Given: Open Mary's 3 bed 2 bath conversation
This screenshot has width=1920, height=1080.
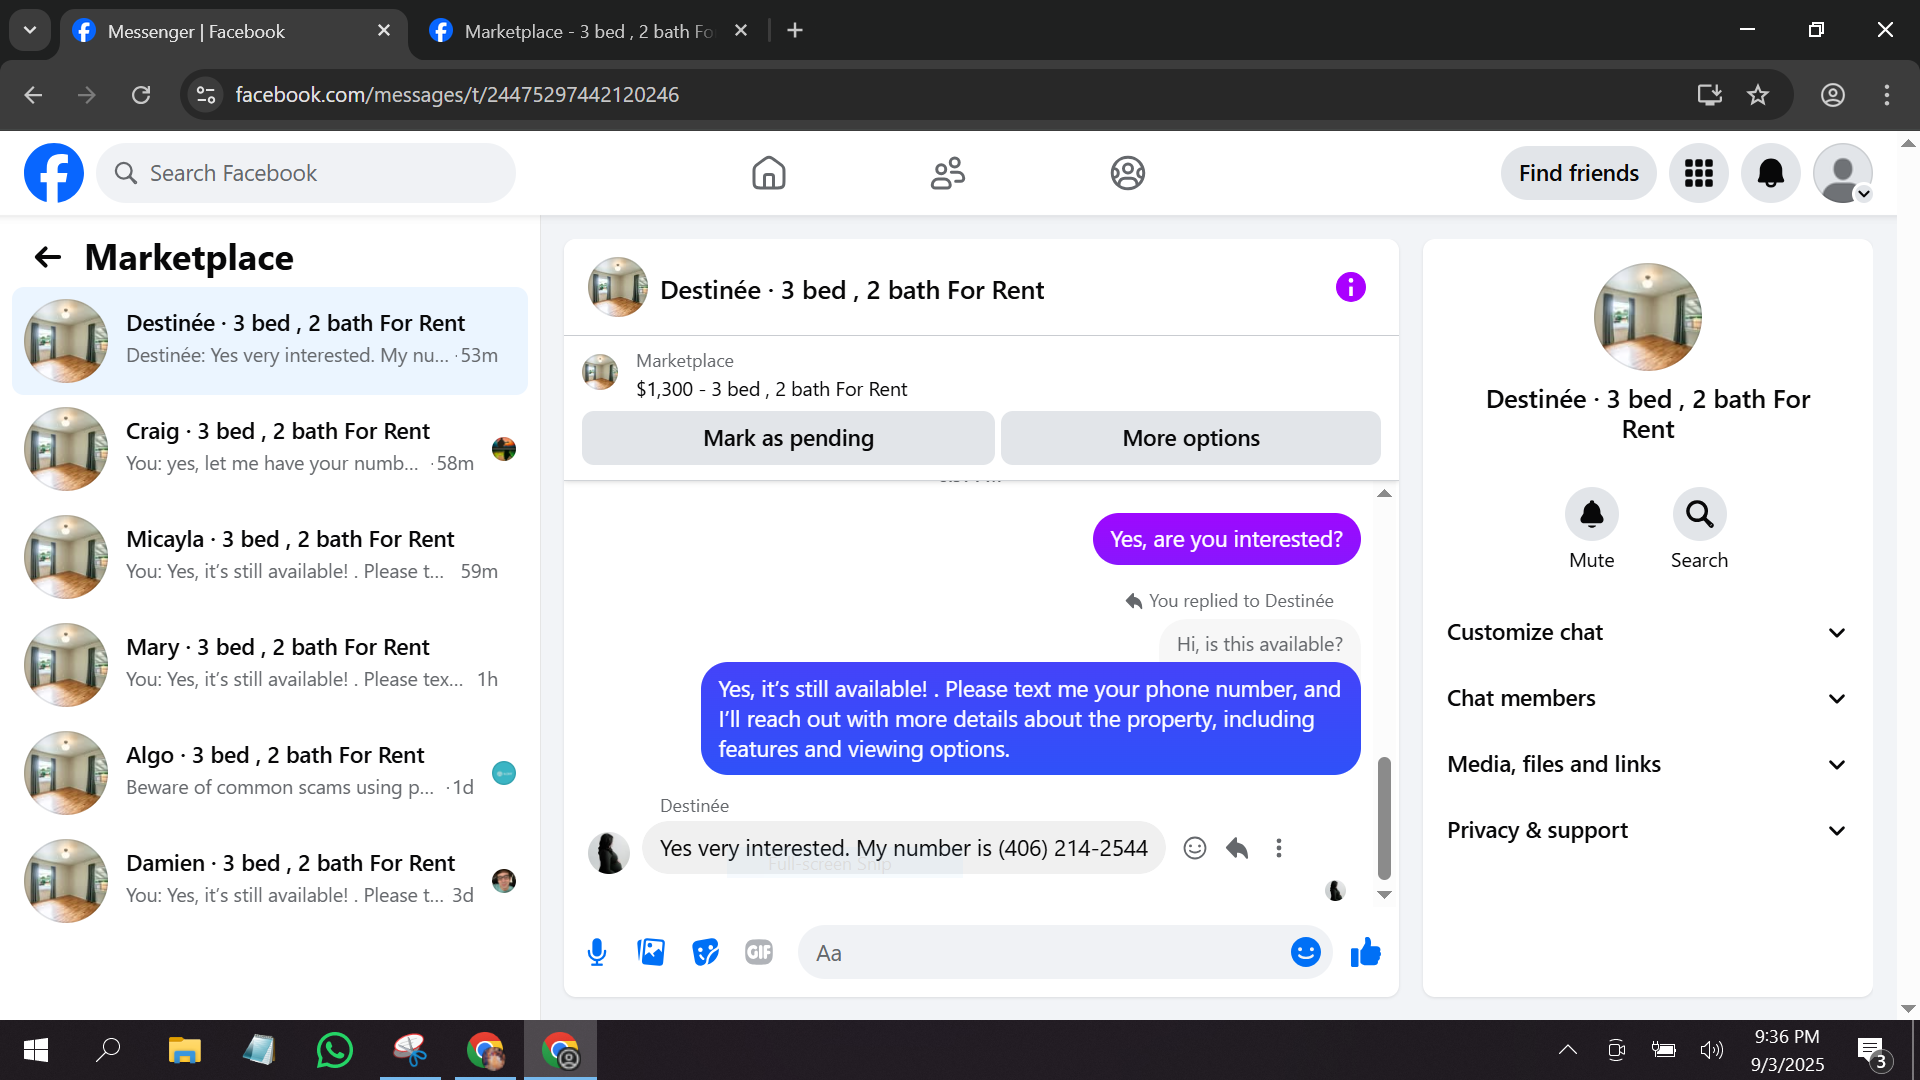Looking at the screenshot, I should pyautogui.click(x=270, y=665).
